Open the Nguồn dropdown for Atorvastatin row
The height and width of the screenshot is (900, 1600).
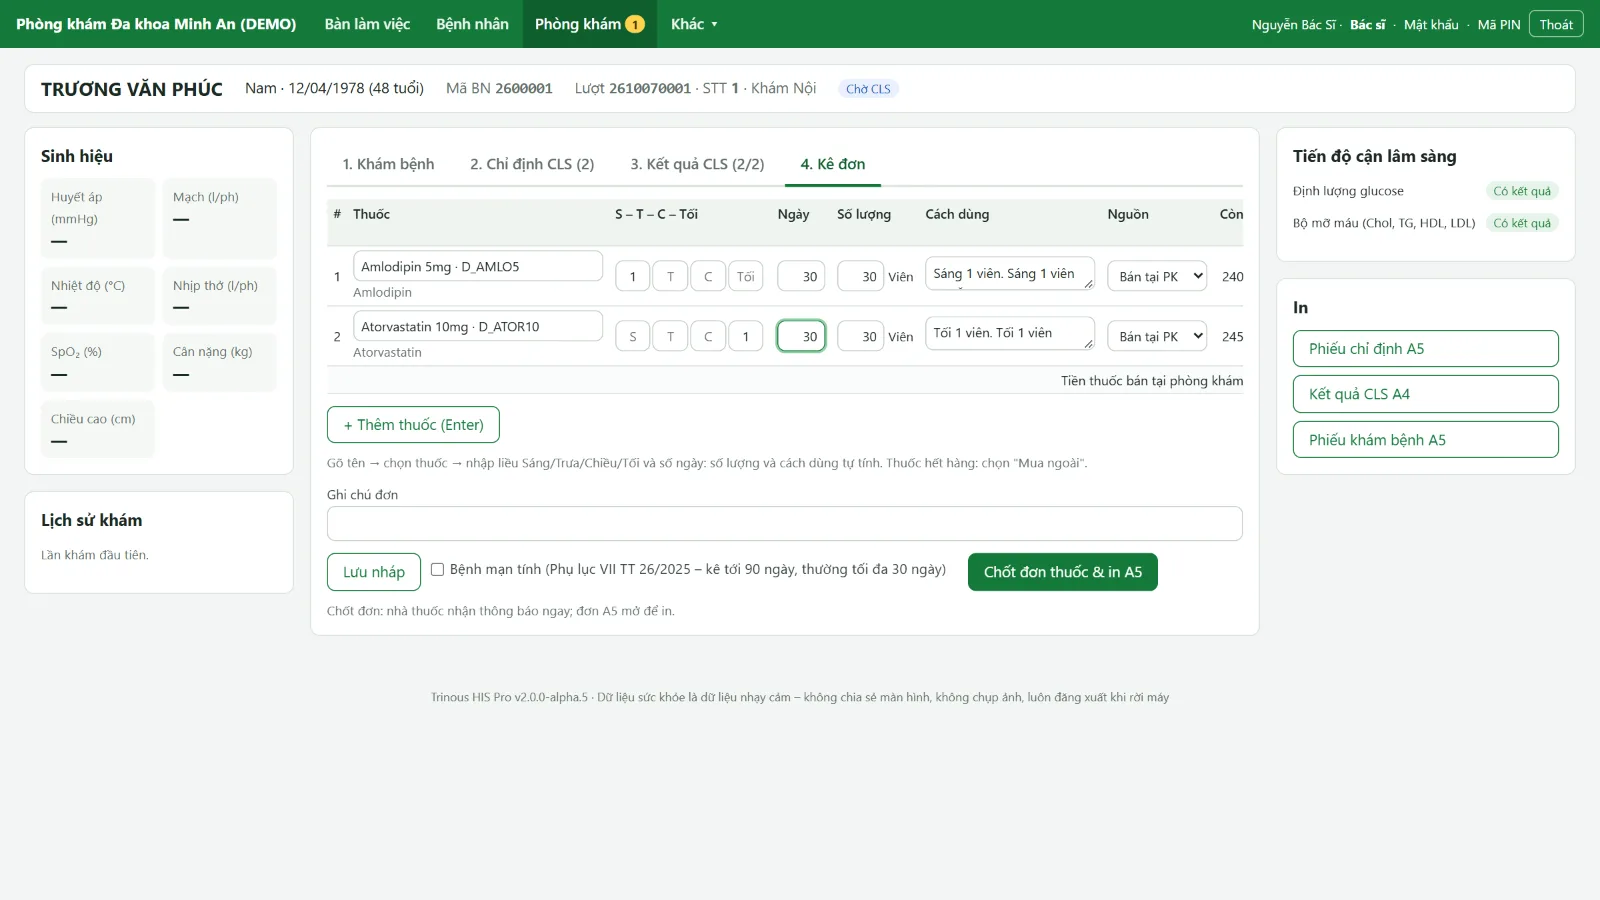click(x=1157, y=336)
